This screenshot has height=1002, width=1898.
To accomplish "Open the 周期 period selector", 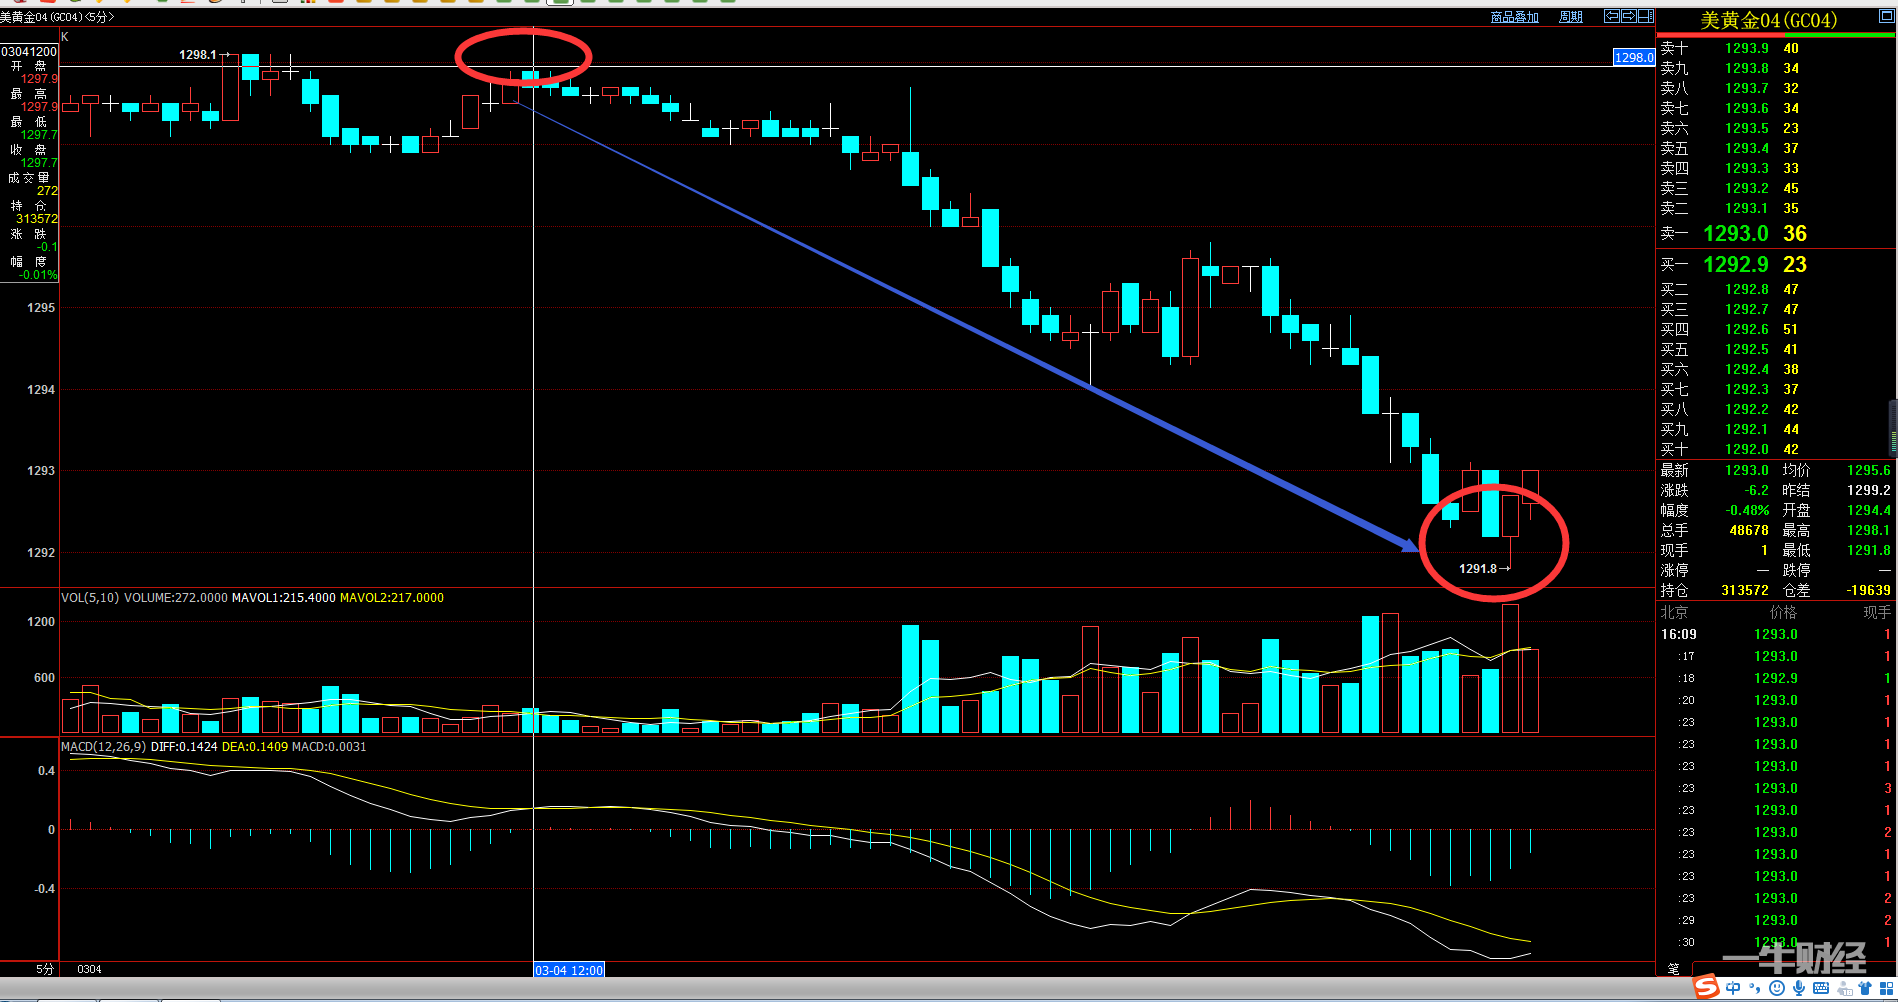I will [1571, 17].
